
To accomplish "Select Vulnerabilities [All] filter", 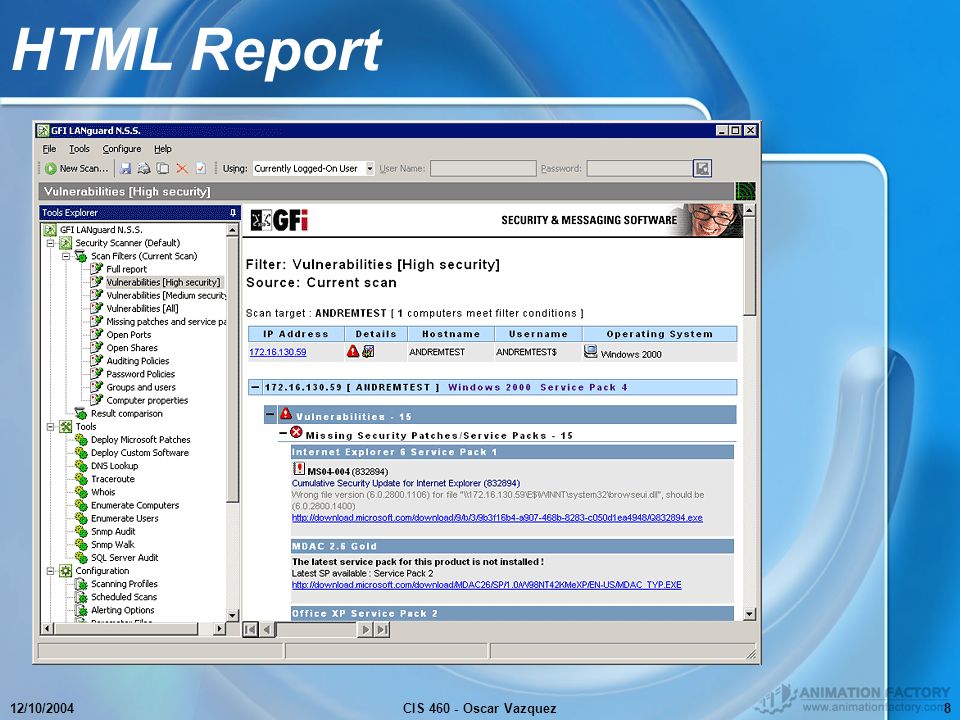I will point(143,309).
